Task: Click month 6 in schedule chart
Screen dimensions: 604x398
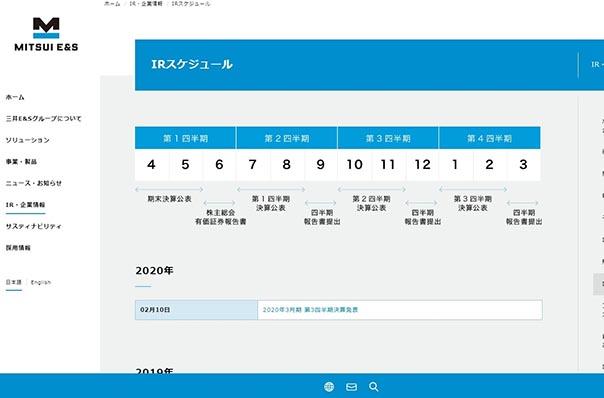Action: point(219,165)
